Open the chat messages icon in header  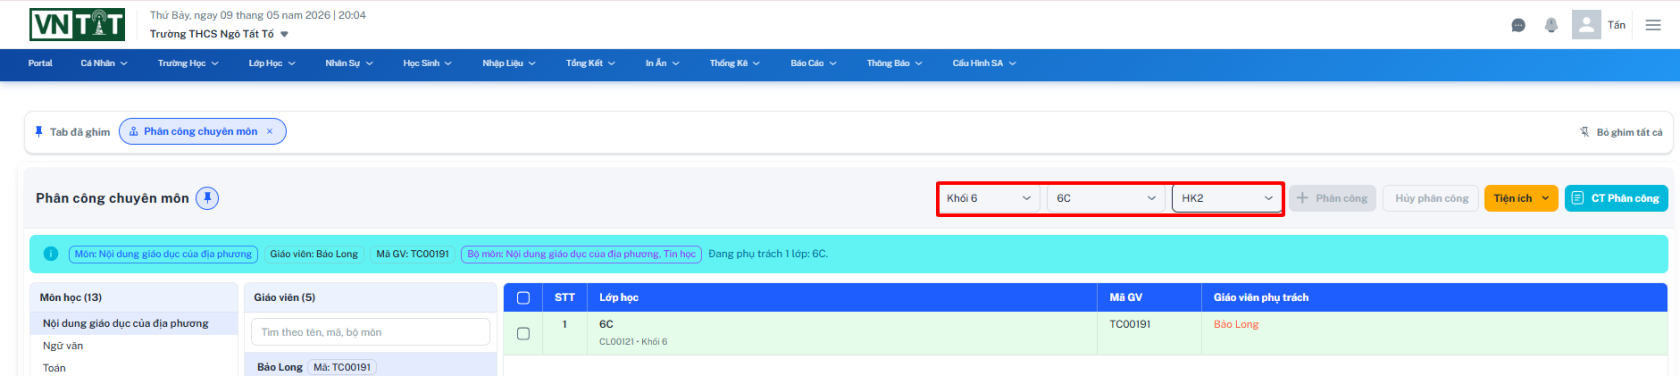click(x=1518, y=25)
